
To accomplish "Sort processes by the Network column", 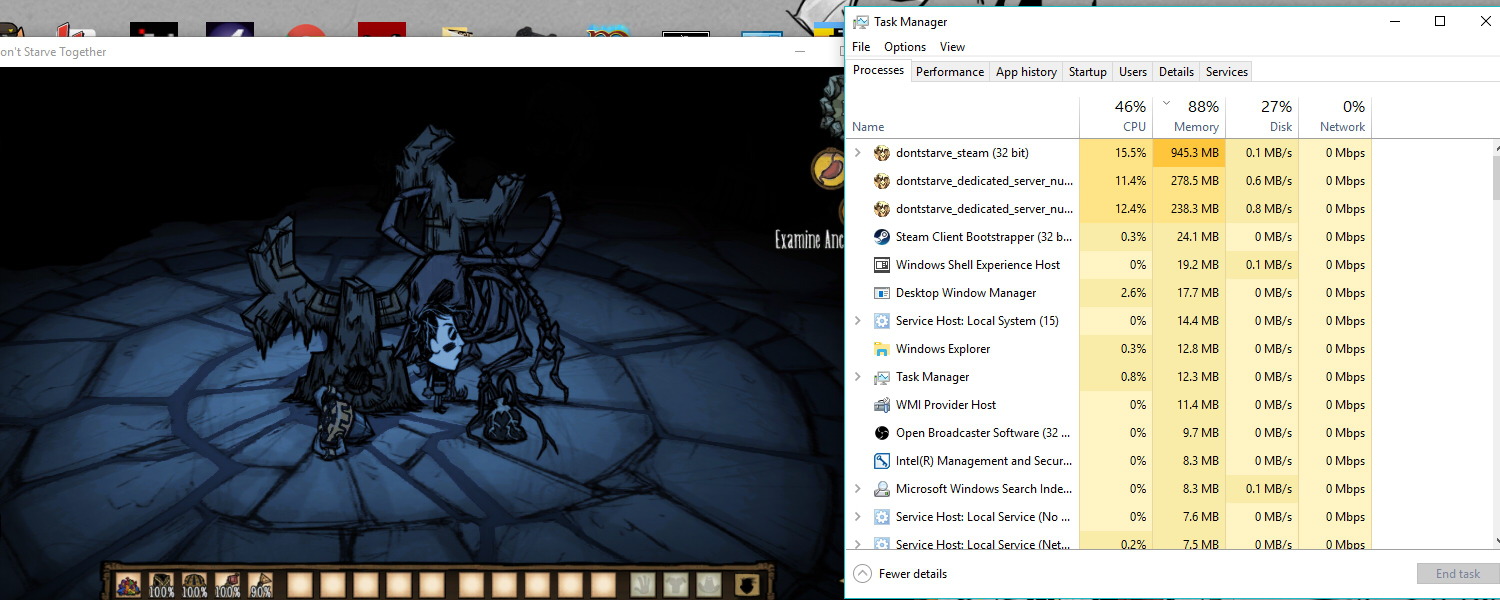I will (x=1335, y=116).
